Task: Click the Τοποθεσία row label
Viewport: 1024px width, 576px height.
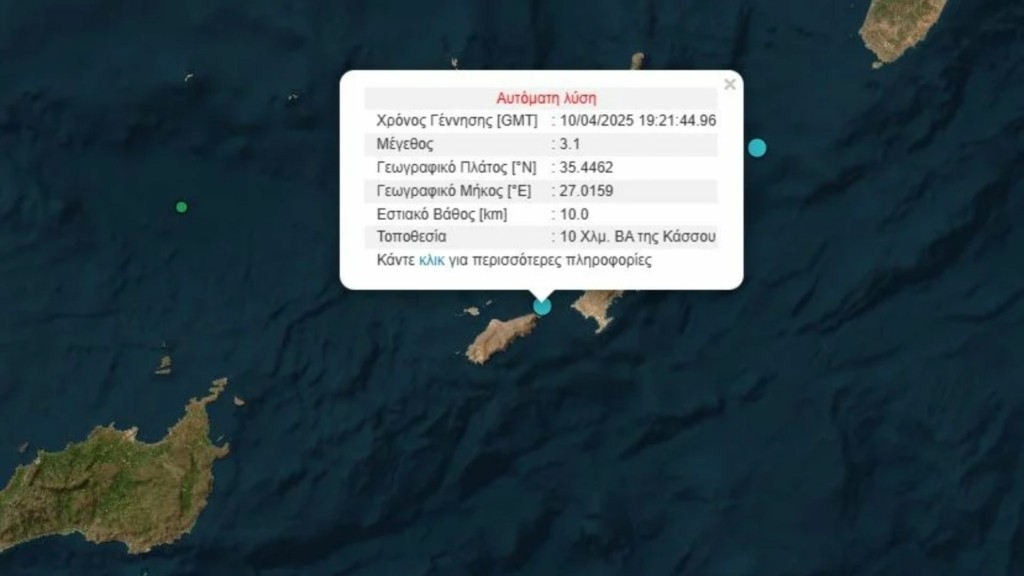Action: click(x=411, y=236)
